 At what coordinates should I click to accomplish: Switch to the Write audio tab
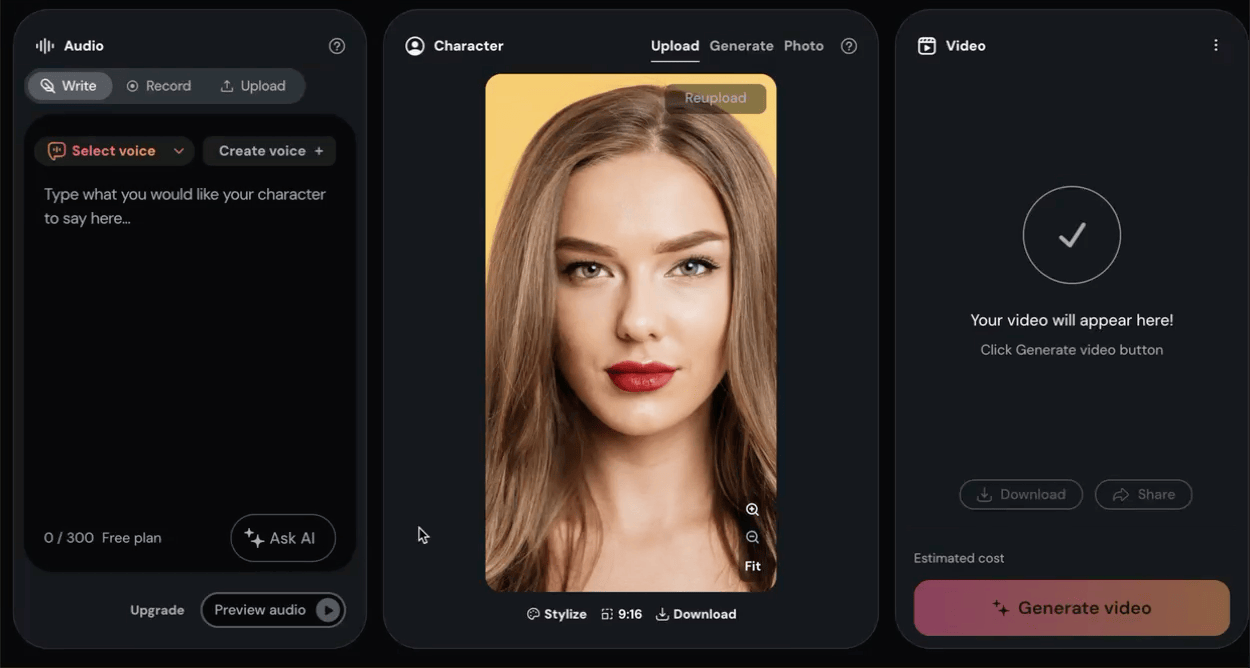[x=69, y=86]
